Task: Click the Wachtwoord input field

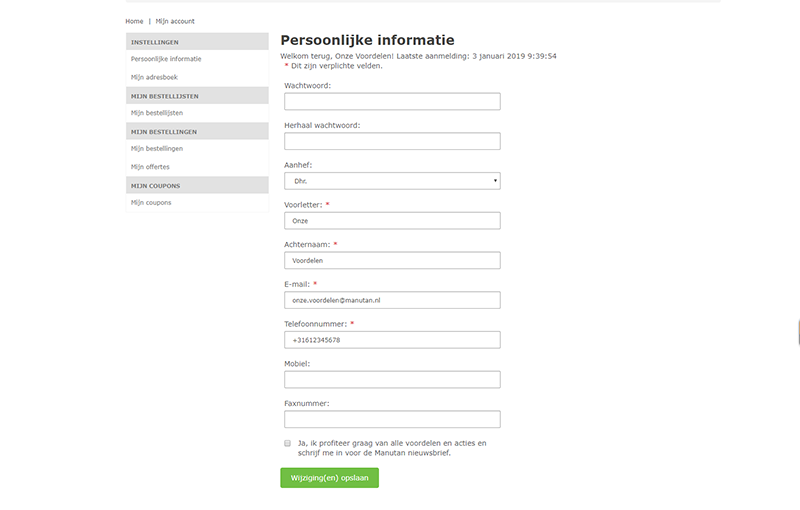Action: [x=392, y=101]
